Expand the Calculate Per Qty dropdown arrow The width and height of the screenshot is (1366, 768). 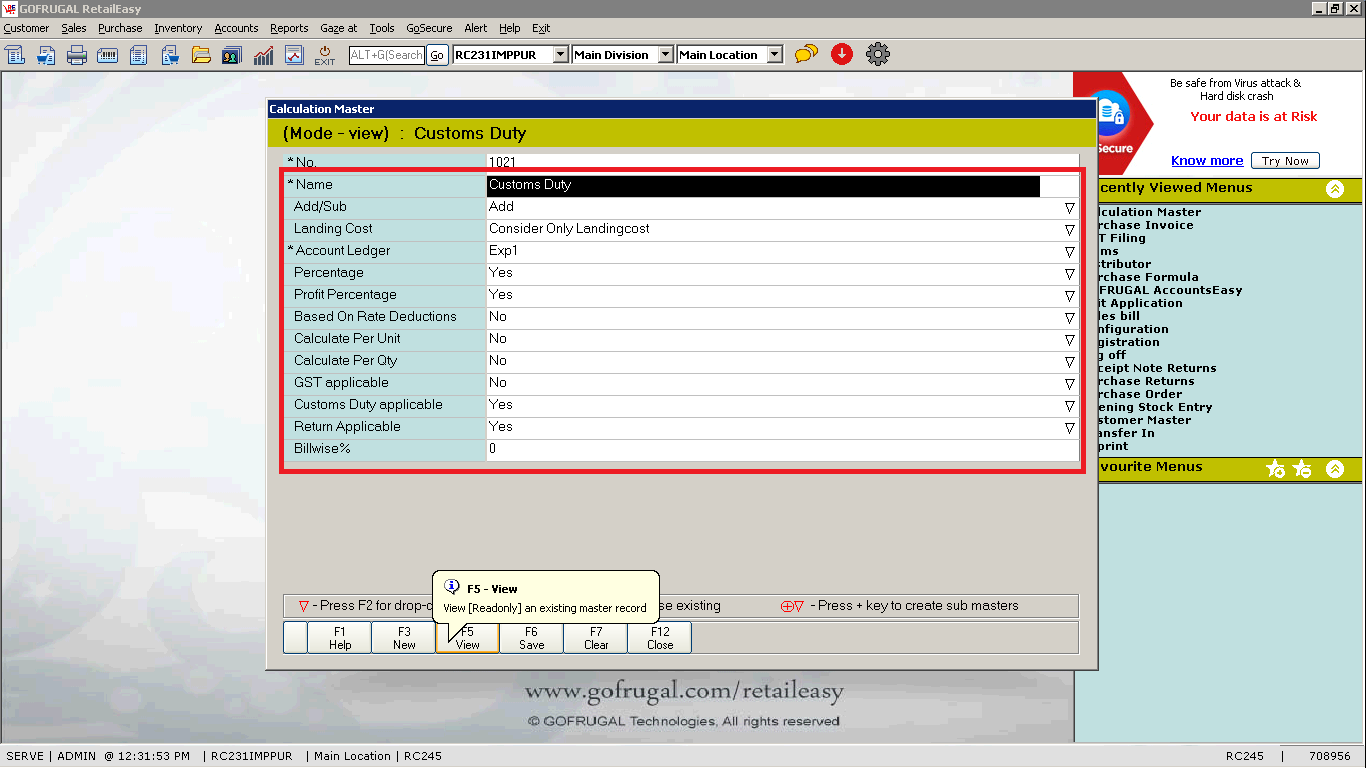[x=1069, y=361]
